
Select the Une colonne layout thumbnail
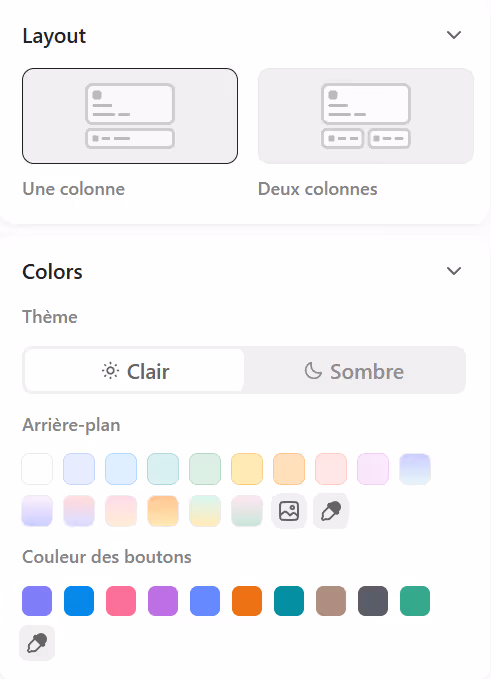[130, 116]
